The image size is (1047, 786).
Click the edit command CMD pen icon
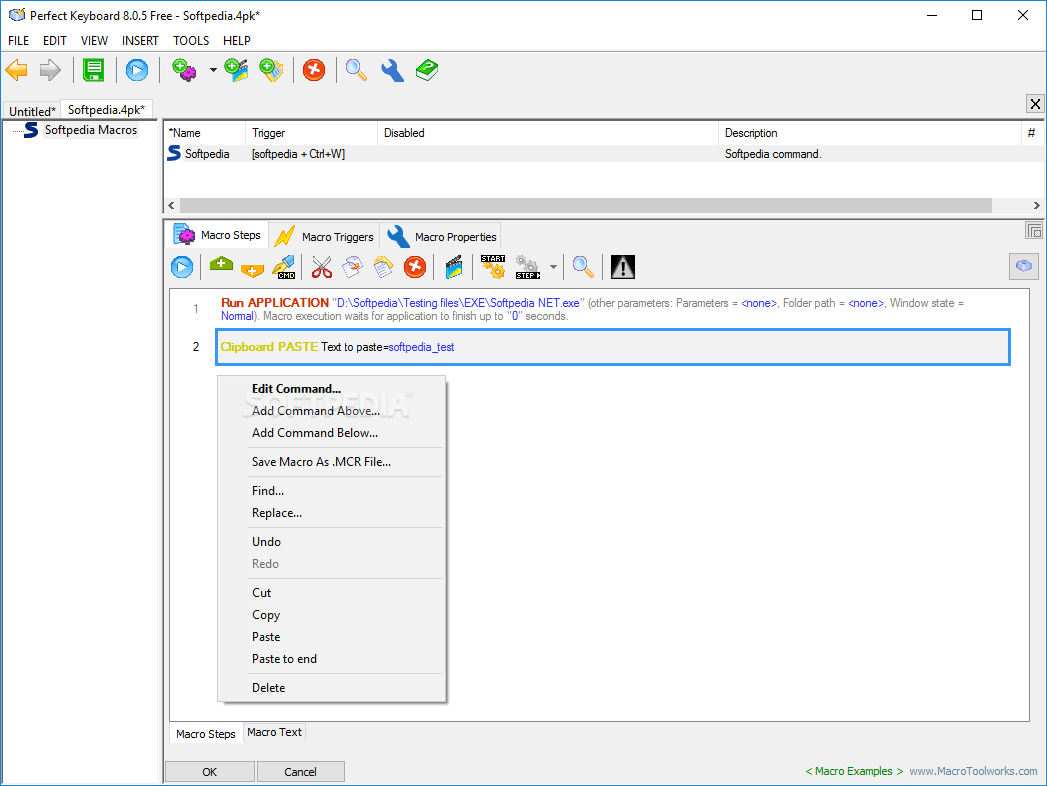(x=284, y=267)
